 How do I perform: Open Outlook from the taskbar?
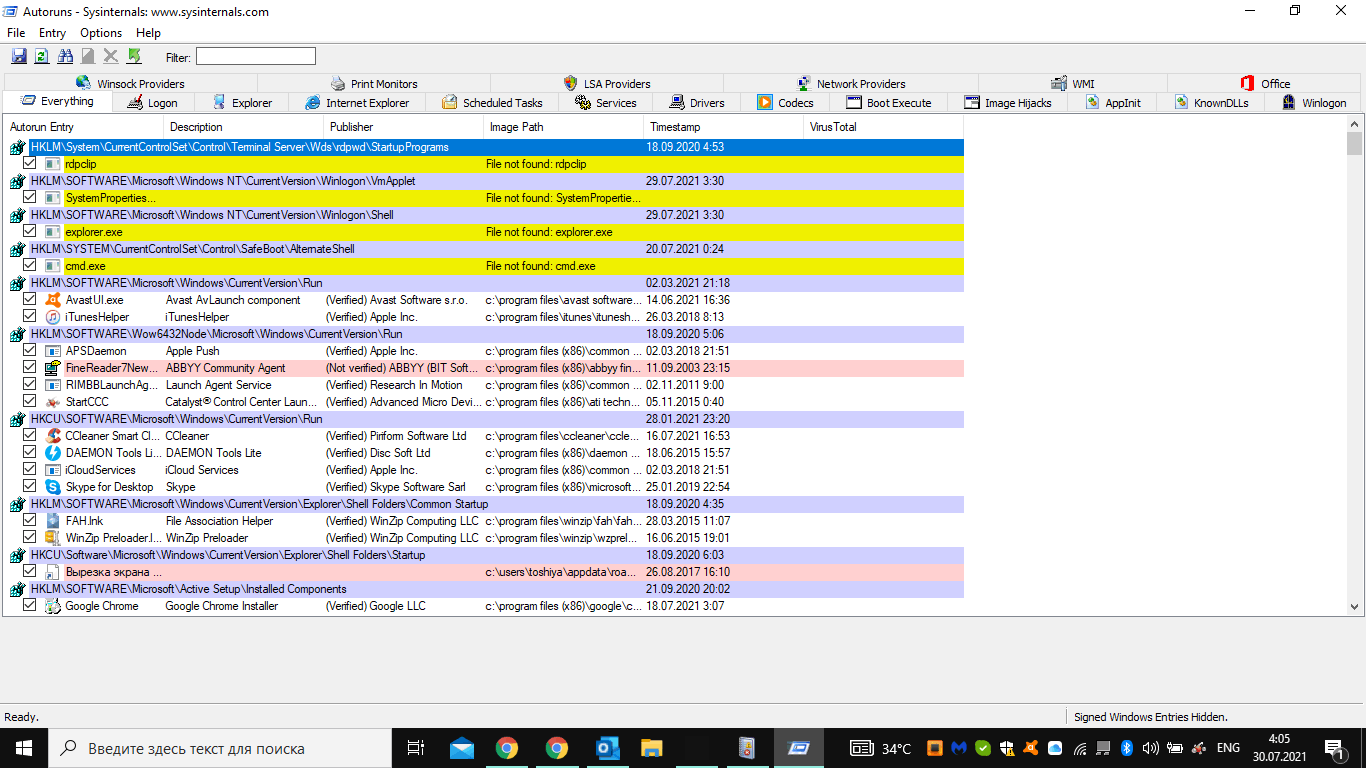[x=607, y=748]
